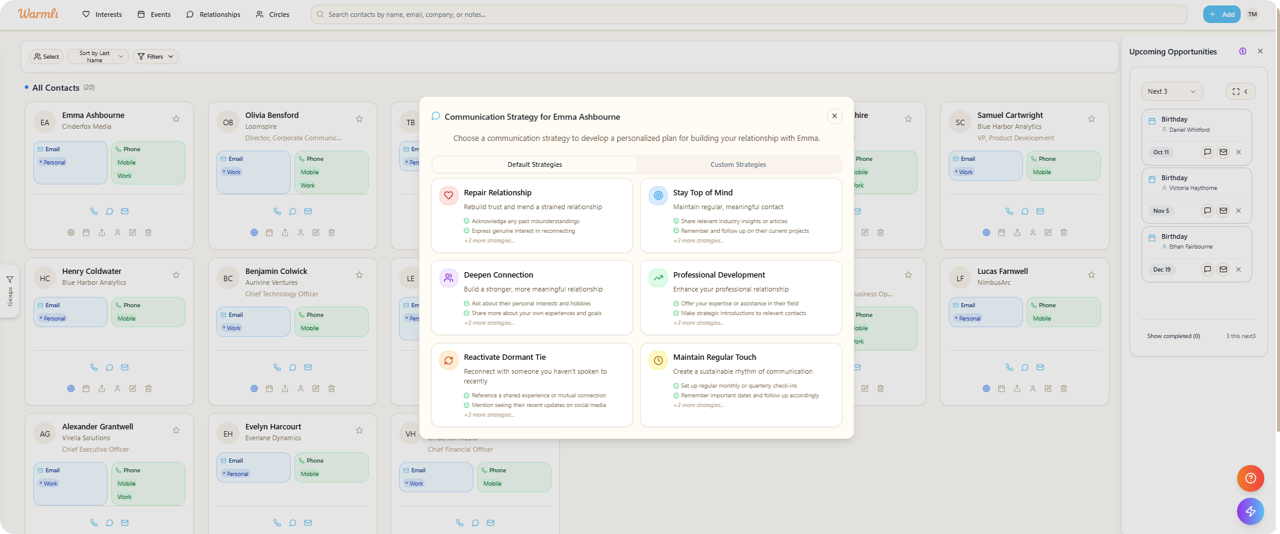Choose the Professional Development strategy
1280x534 pixels.
[741, 298]
